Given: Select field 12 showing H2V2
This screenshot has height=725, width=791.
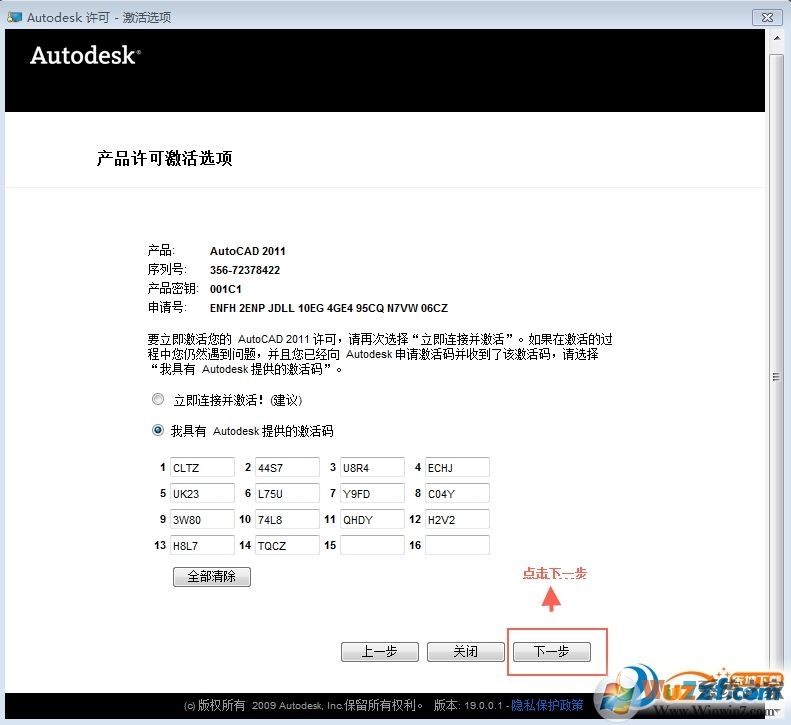Looking at the screenshot, I should point(457,519).
